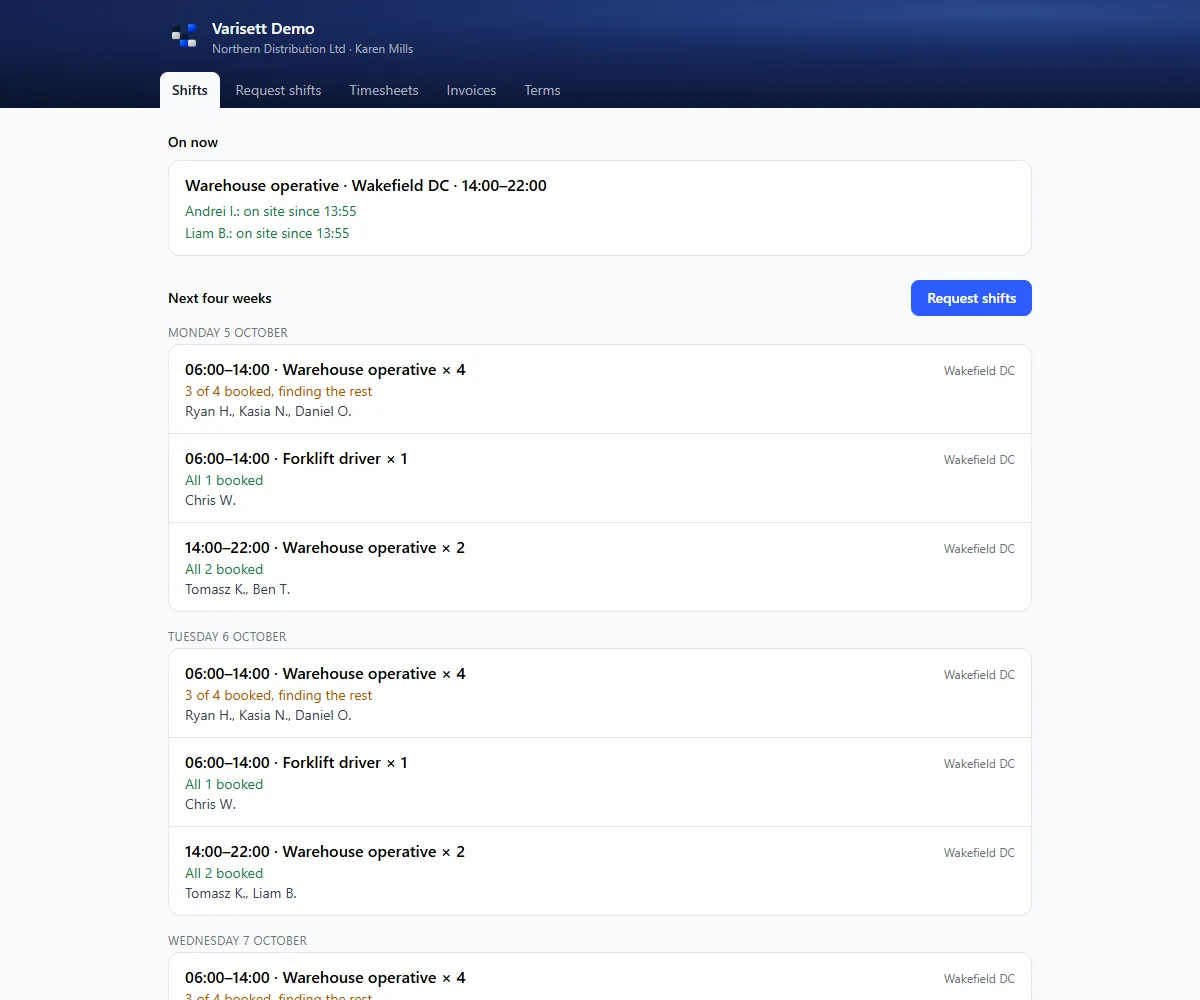Open Tuesday's 14:00–22:00 Warehouse operative × 2 shift
The width and height of the screenshot is (1200, 1000).
(600, 871)
